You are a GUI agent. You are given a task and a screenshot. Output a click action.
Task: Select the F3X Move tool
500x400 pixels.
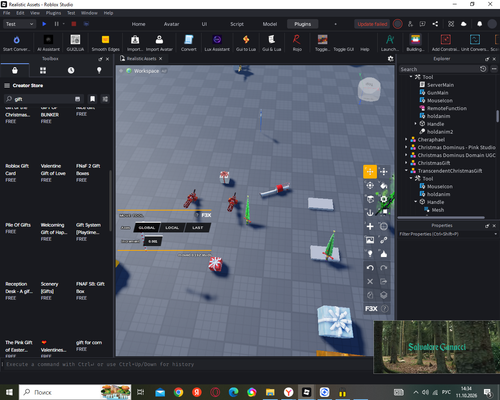click(370, 172)
